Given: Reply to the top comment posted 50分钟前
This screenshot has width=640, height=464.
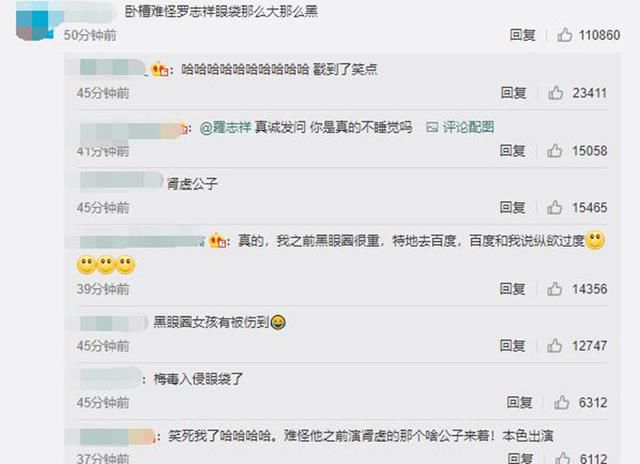Looking at the screenshot, I should point(522,35).
